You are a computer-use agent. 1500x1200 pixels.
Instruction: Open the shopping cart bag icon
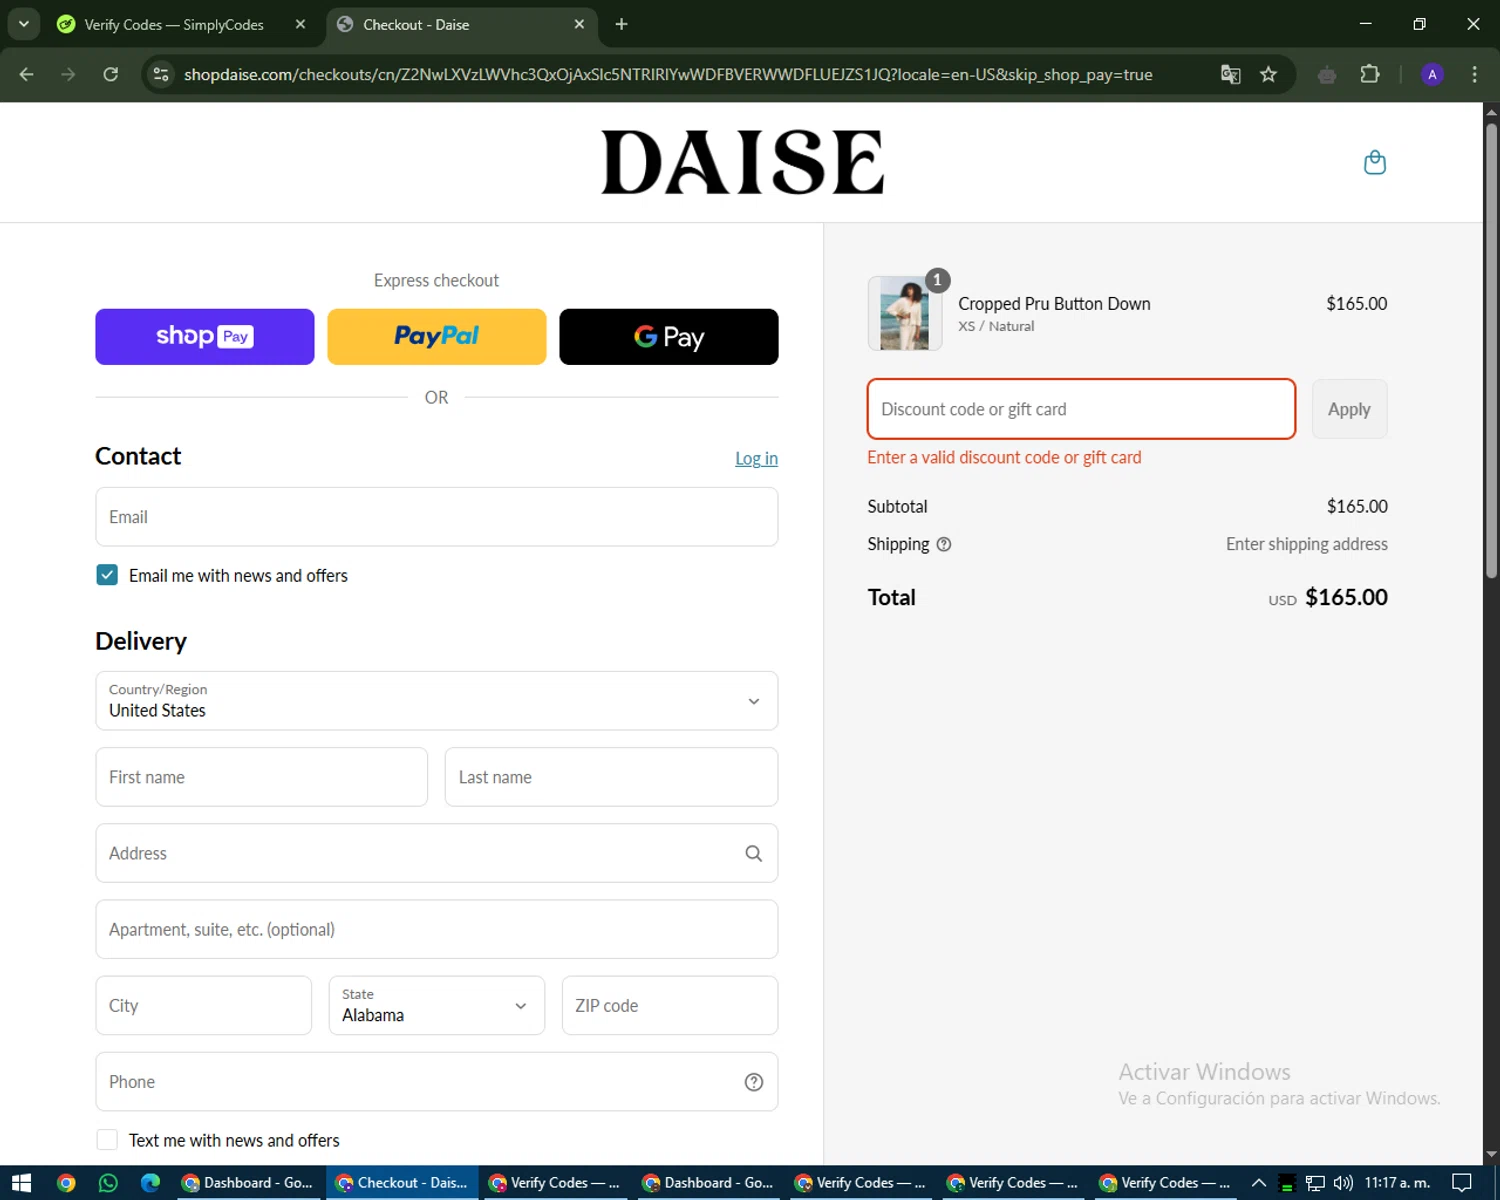click(1375, 162)
